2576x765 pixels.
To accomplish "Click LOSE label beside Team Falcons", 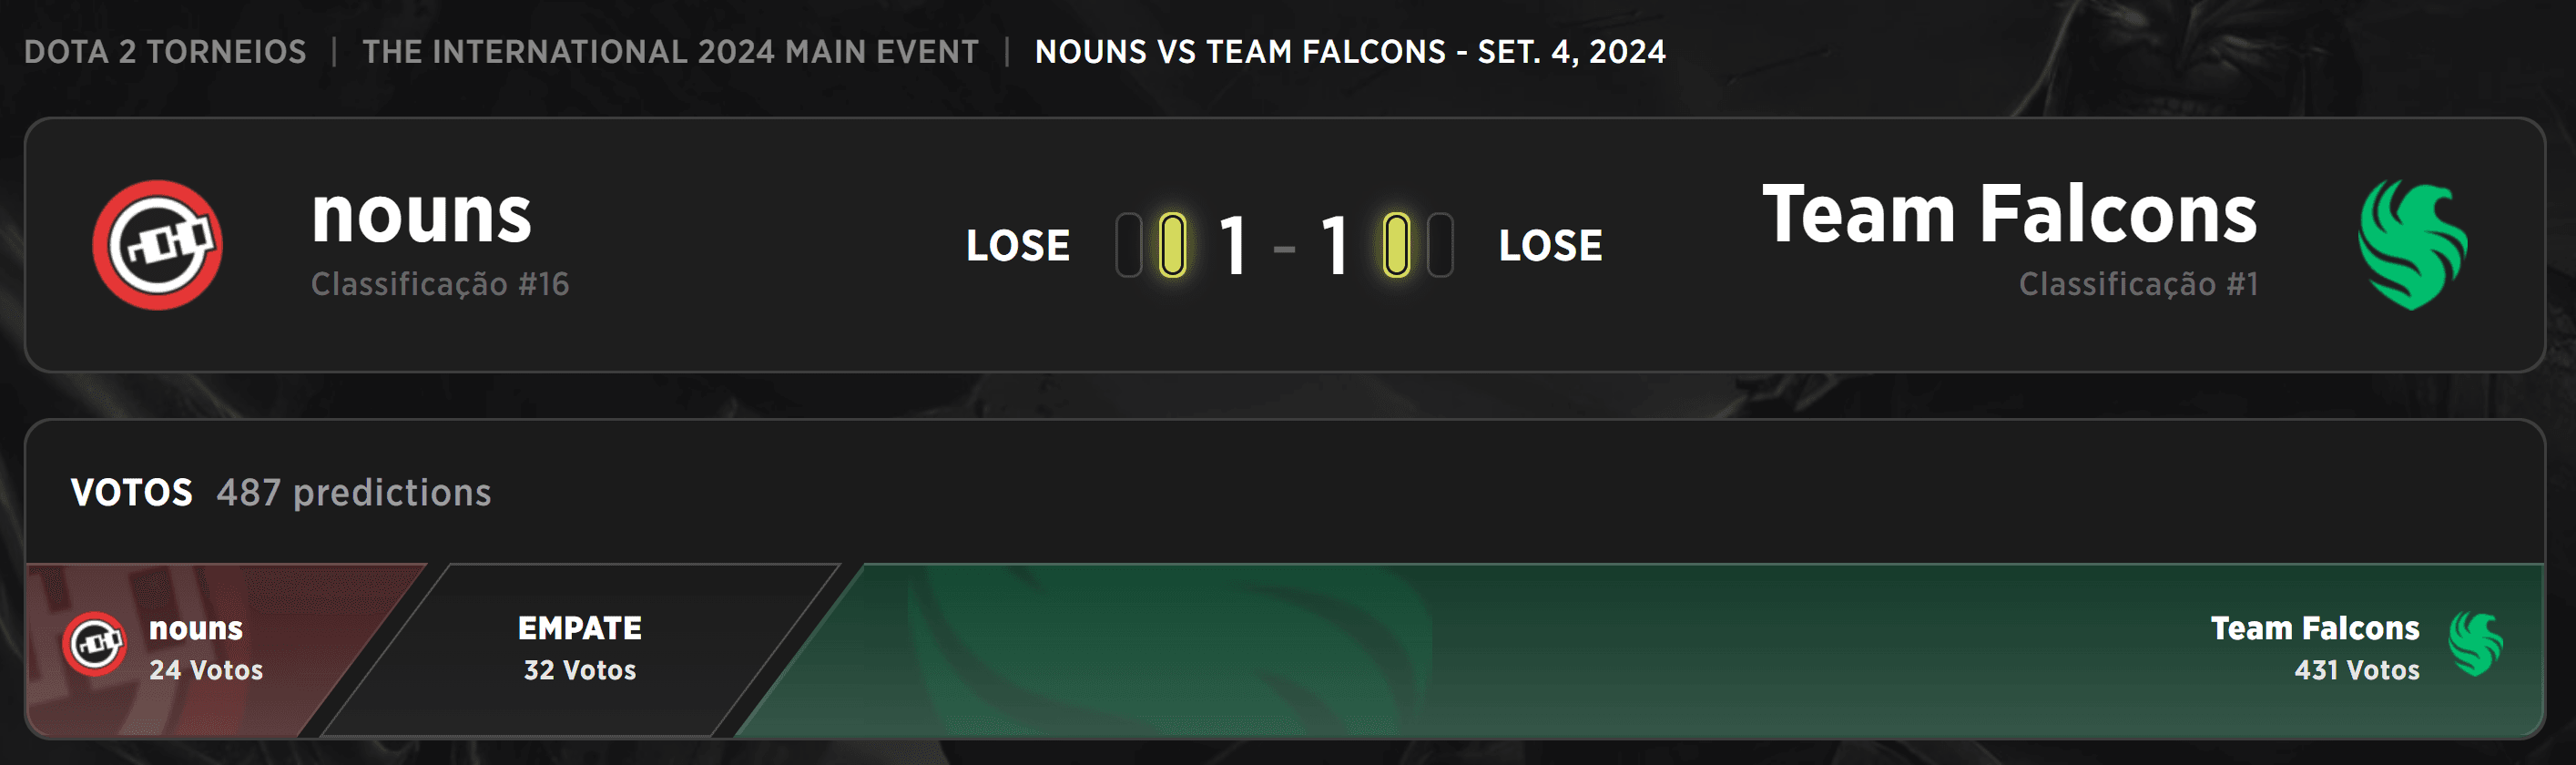I will 1550,246.
